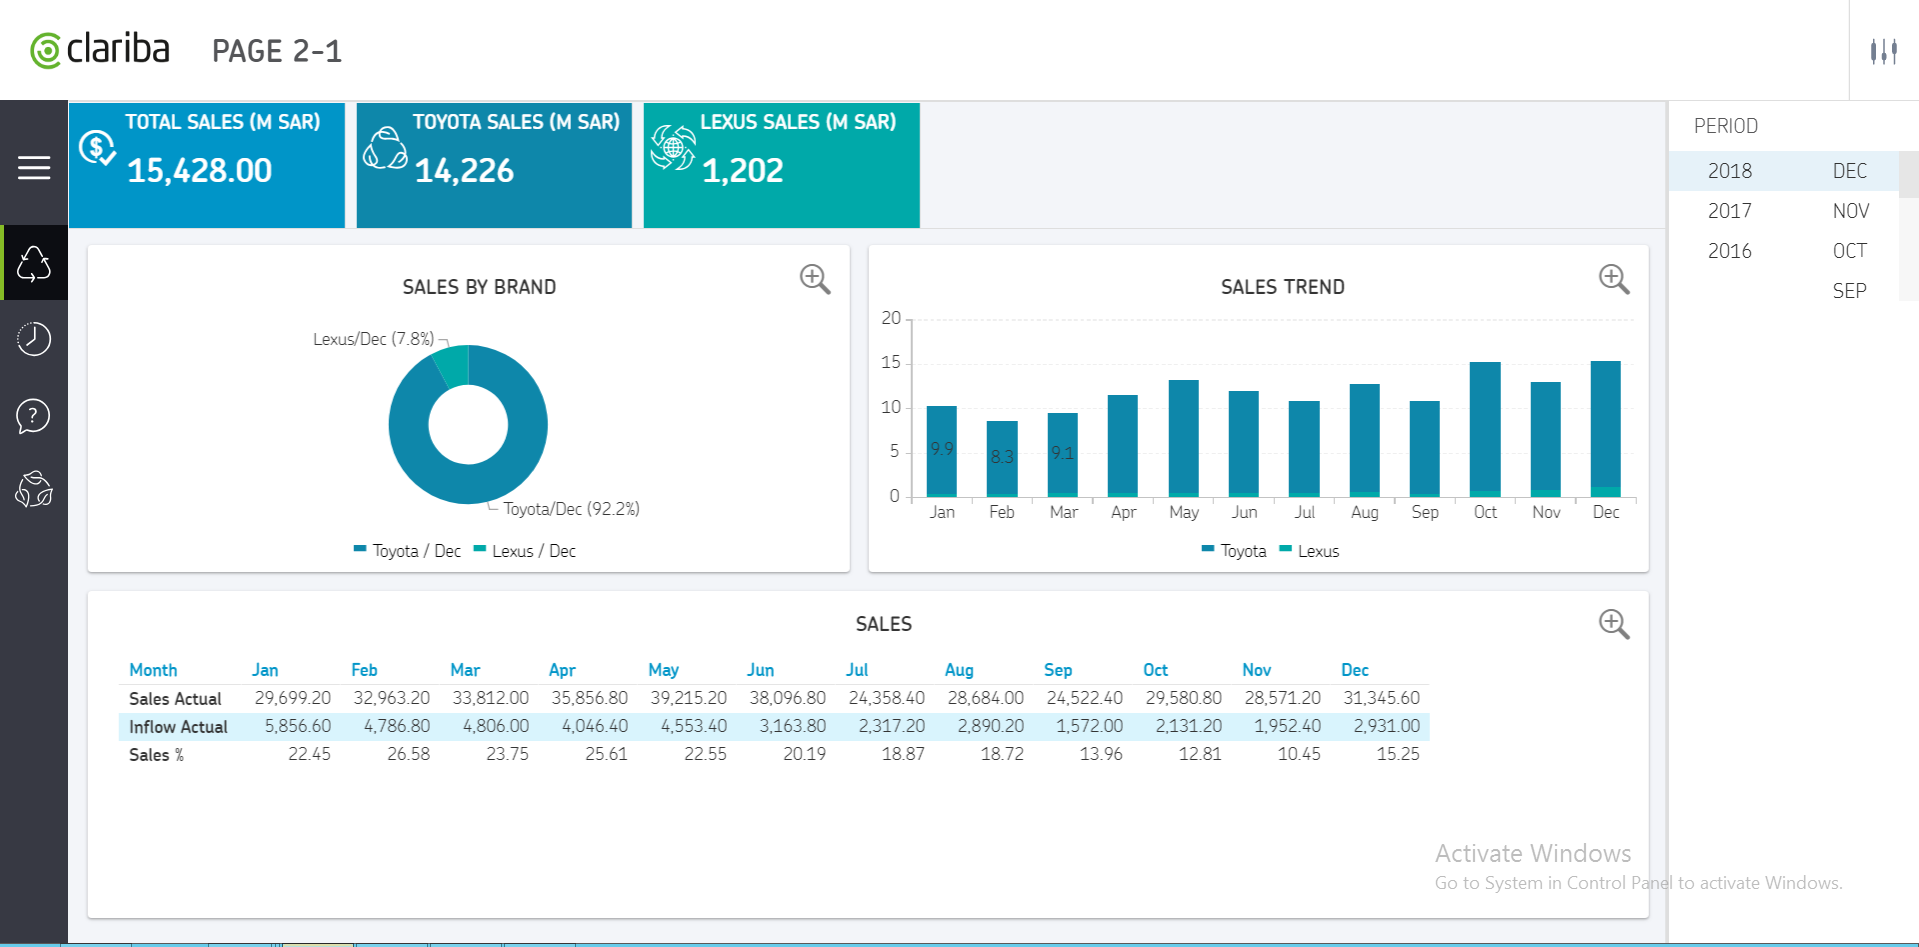The width and height of the screenshot is (1919, 947).
Task: Click the Jun column header in Sales table
Action: click(x=760, y=670)
